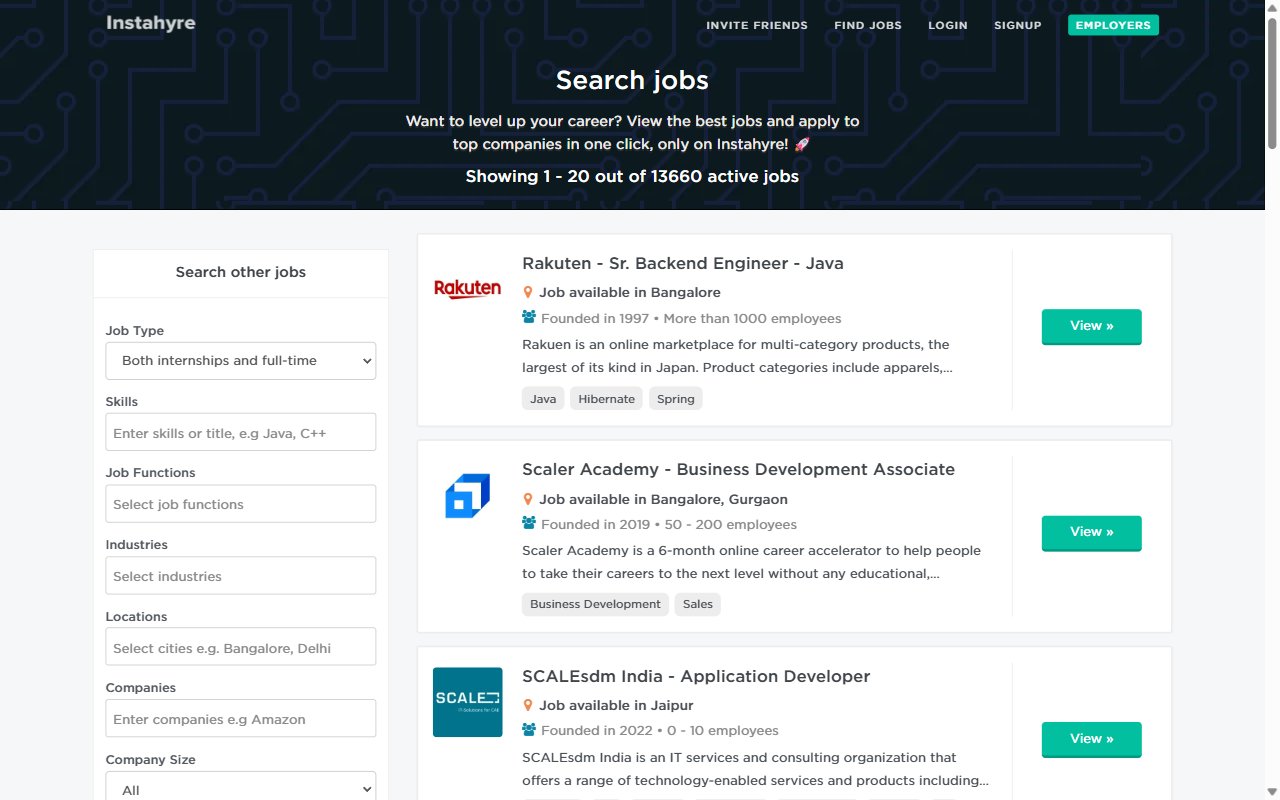Click the Industries select field

click(x=241, y=576)
